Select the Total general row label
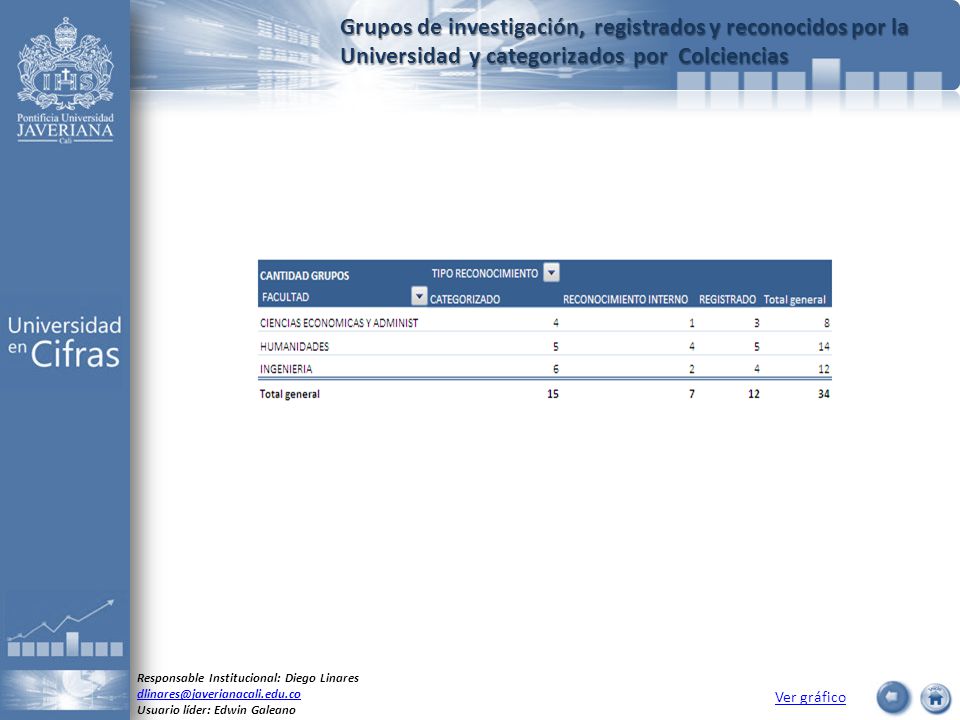 coord(290,394)
